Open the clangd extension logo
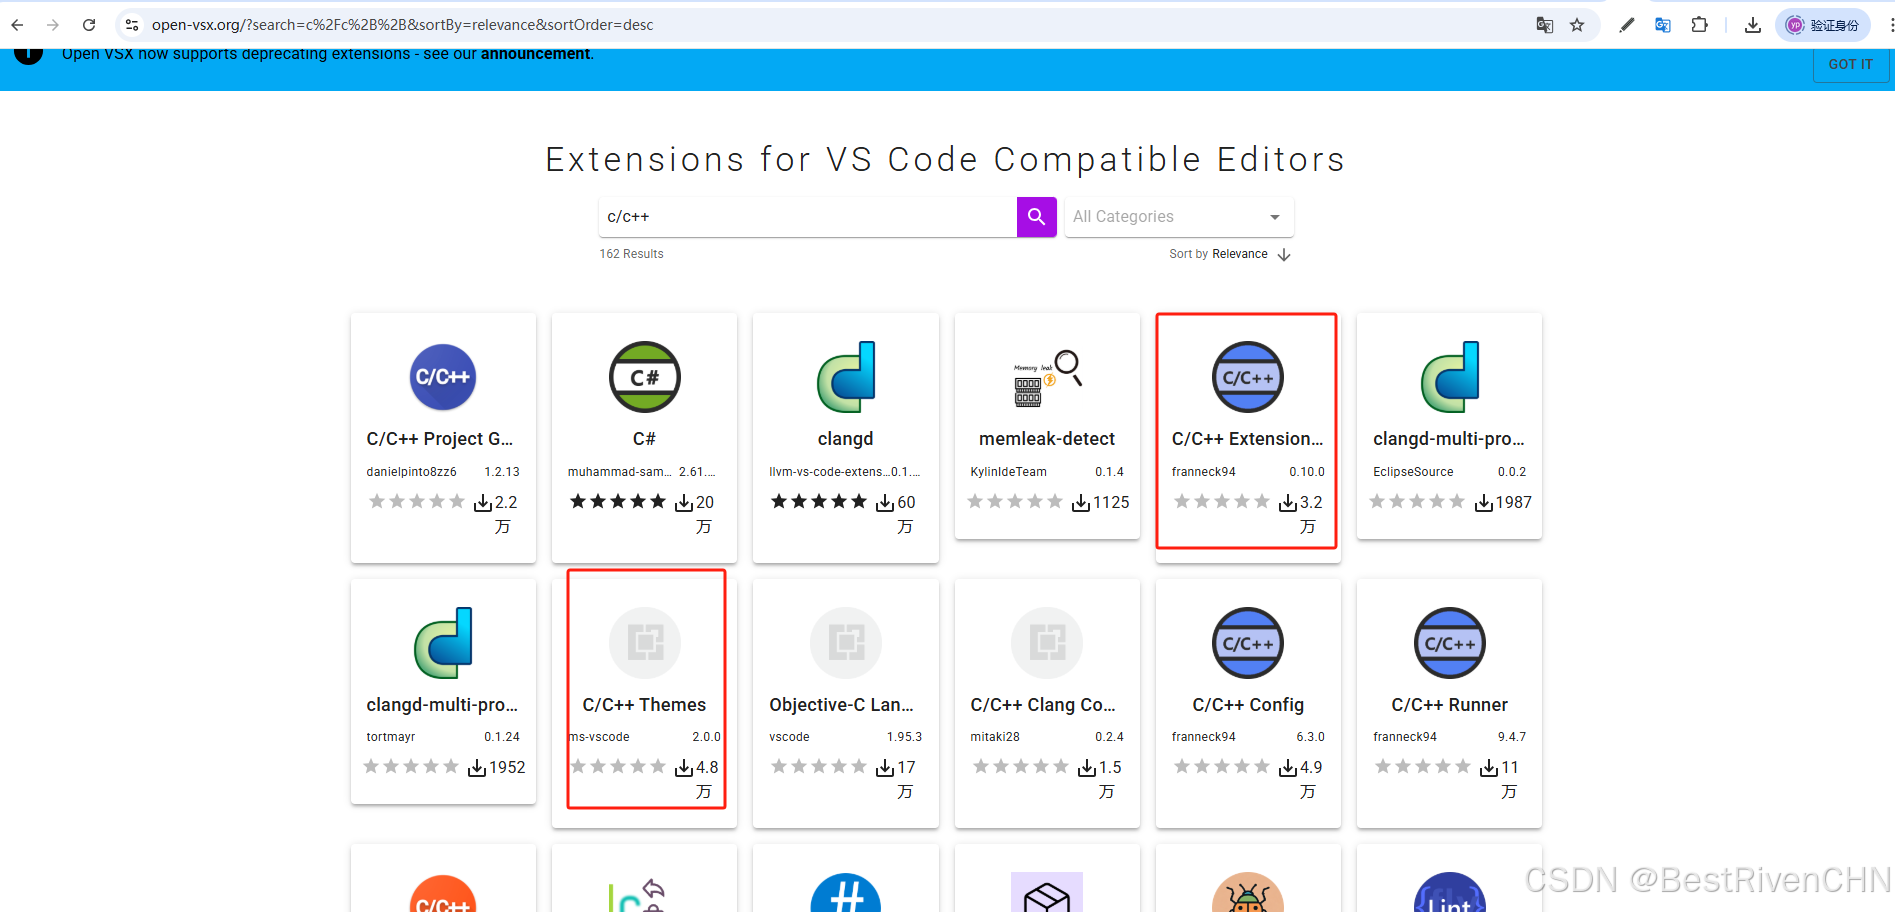Viewport: 1895px width, 912px height. pos(846,377)
